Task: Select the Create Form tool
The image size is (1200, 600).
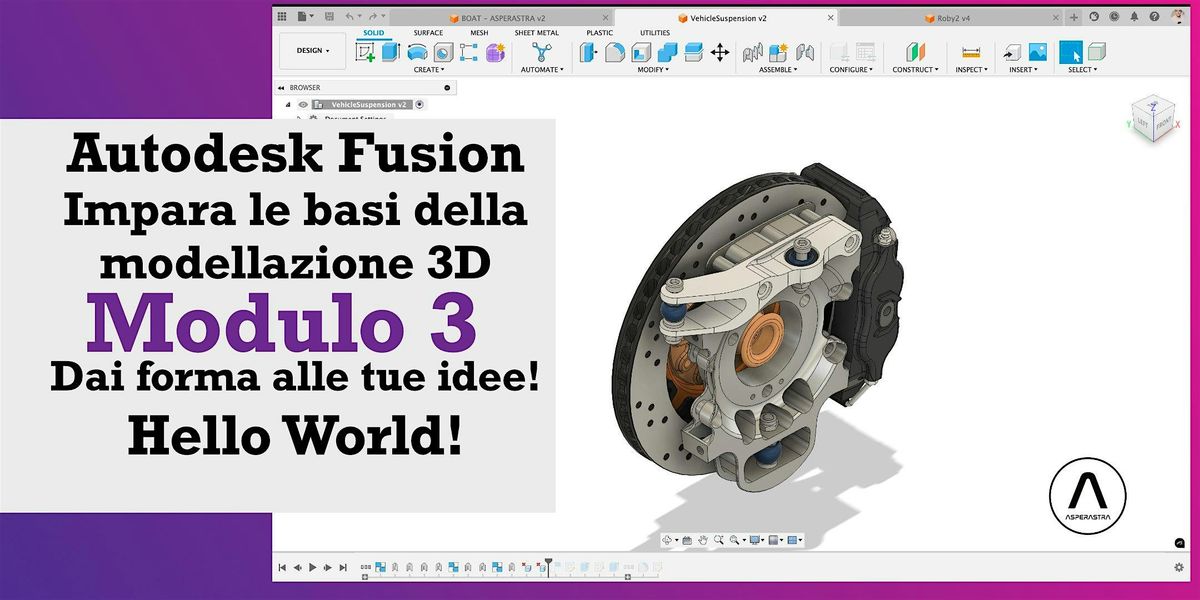Action: click(495, 53)
